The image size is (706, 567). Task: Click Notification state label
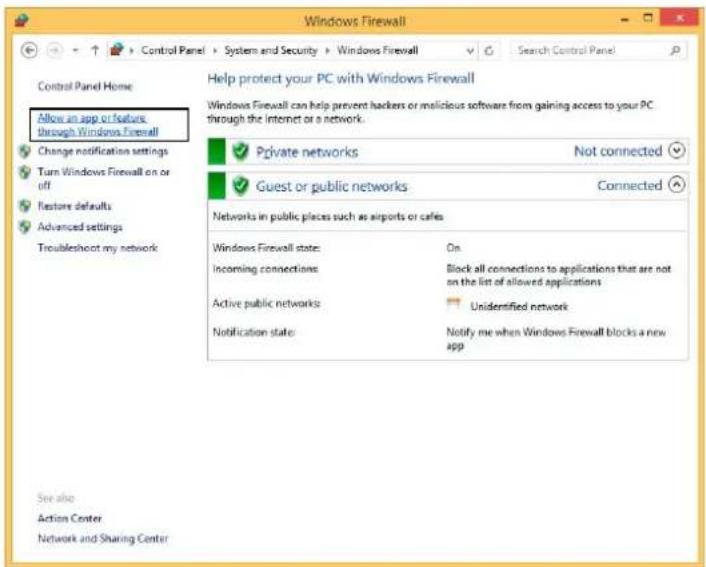253,332
